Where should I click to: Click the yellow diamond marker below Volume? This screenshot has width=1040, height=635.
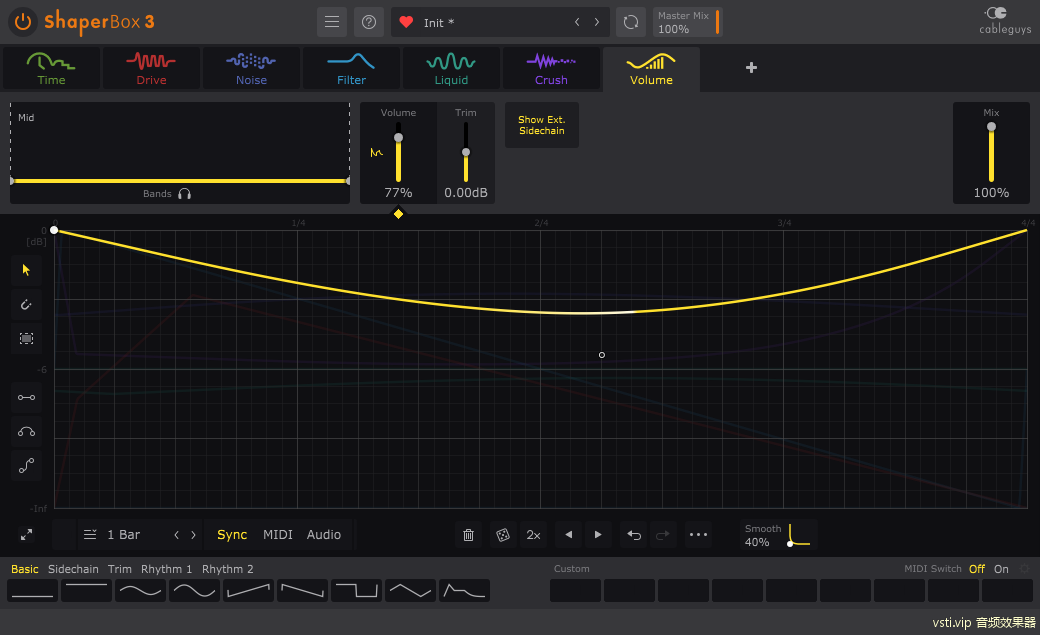pos(398,214)
